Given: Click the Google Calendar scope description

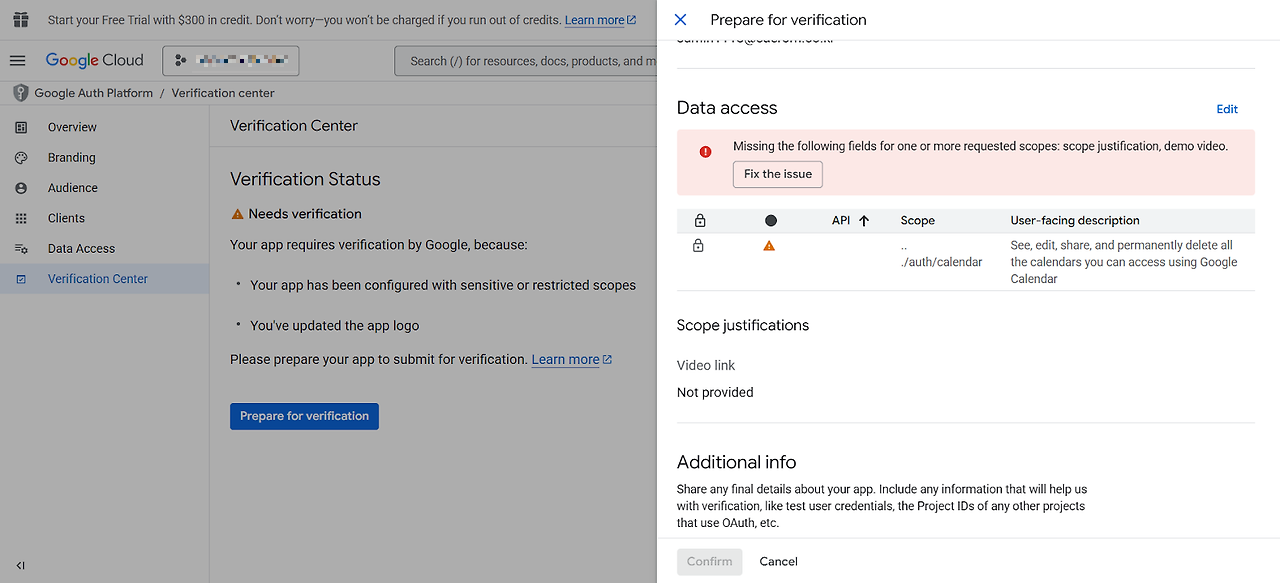Looking at the screenshot, I should click(1124, 262).
